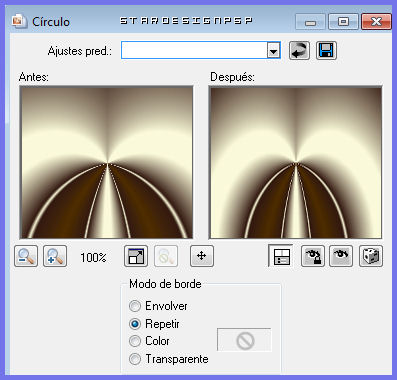This screenshot has width=397, height=380.
Task: Toggle the show/hide previews icon
Action: click(281, 256)
